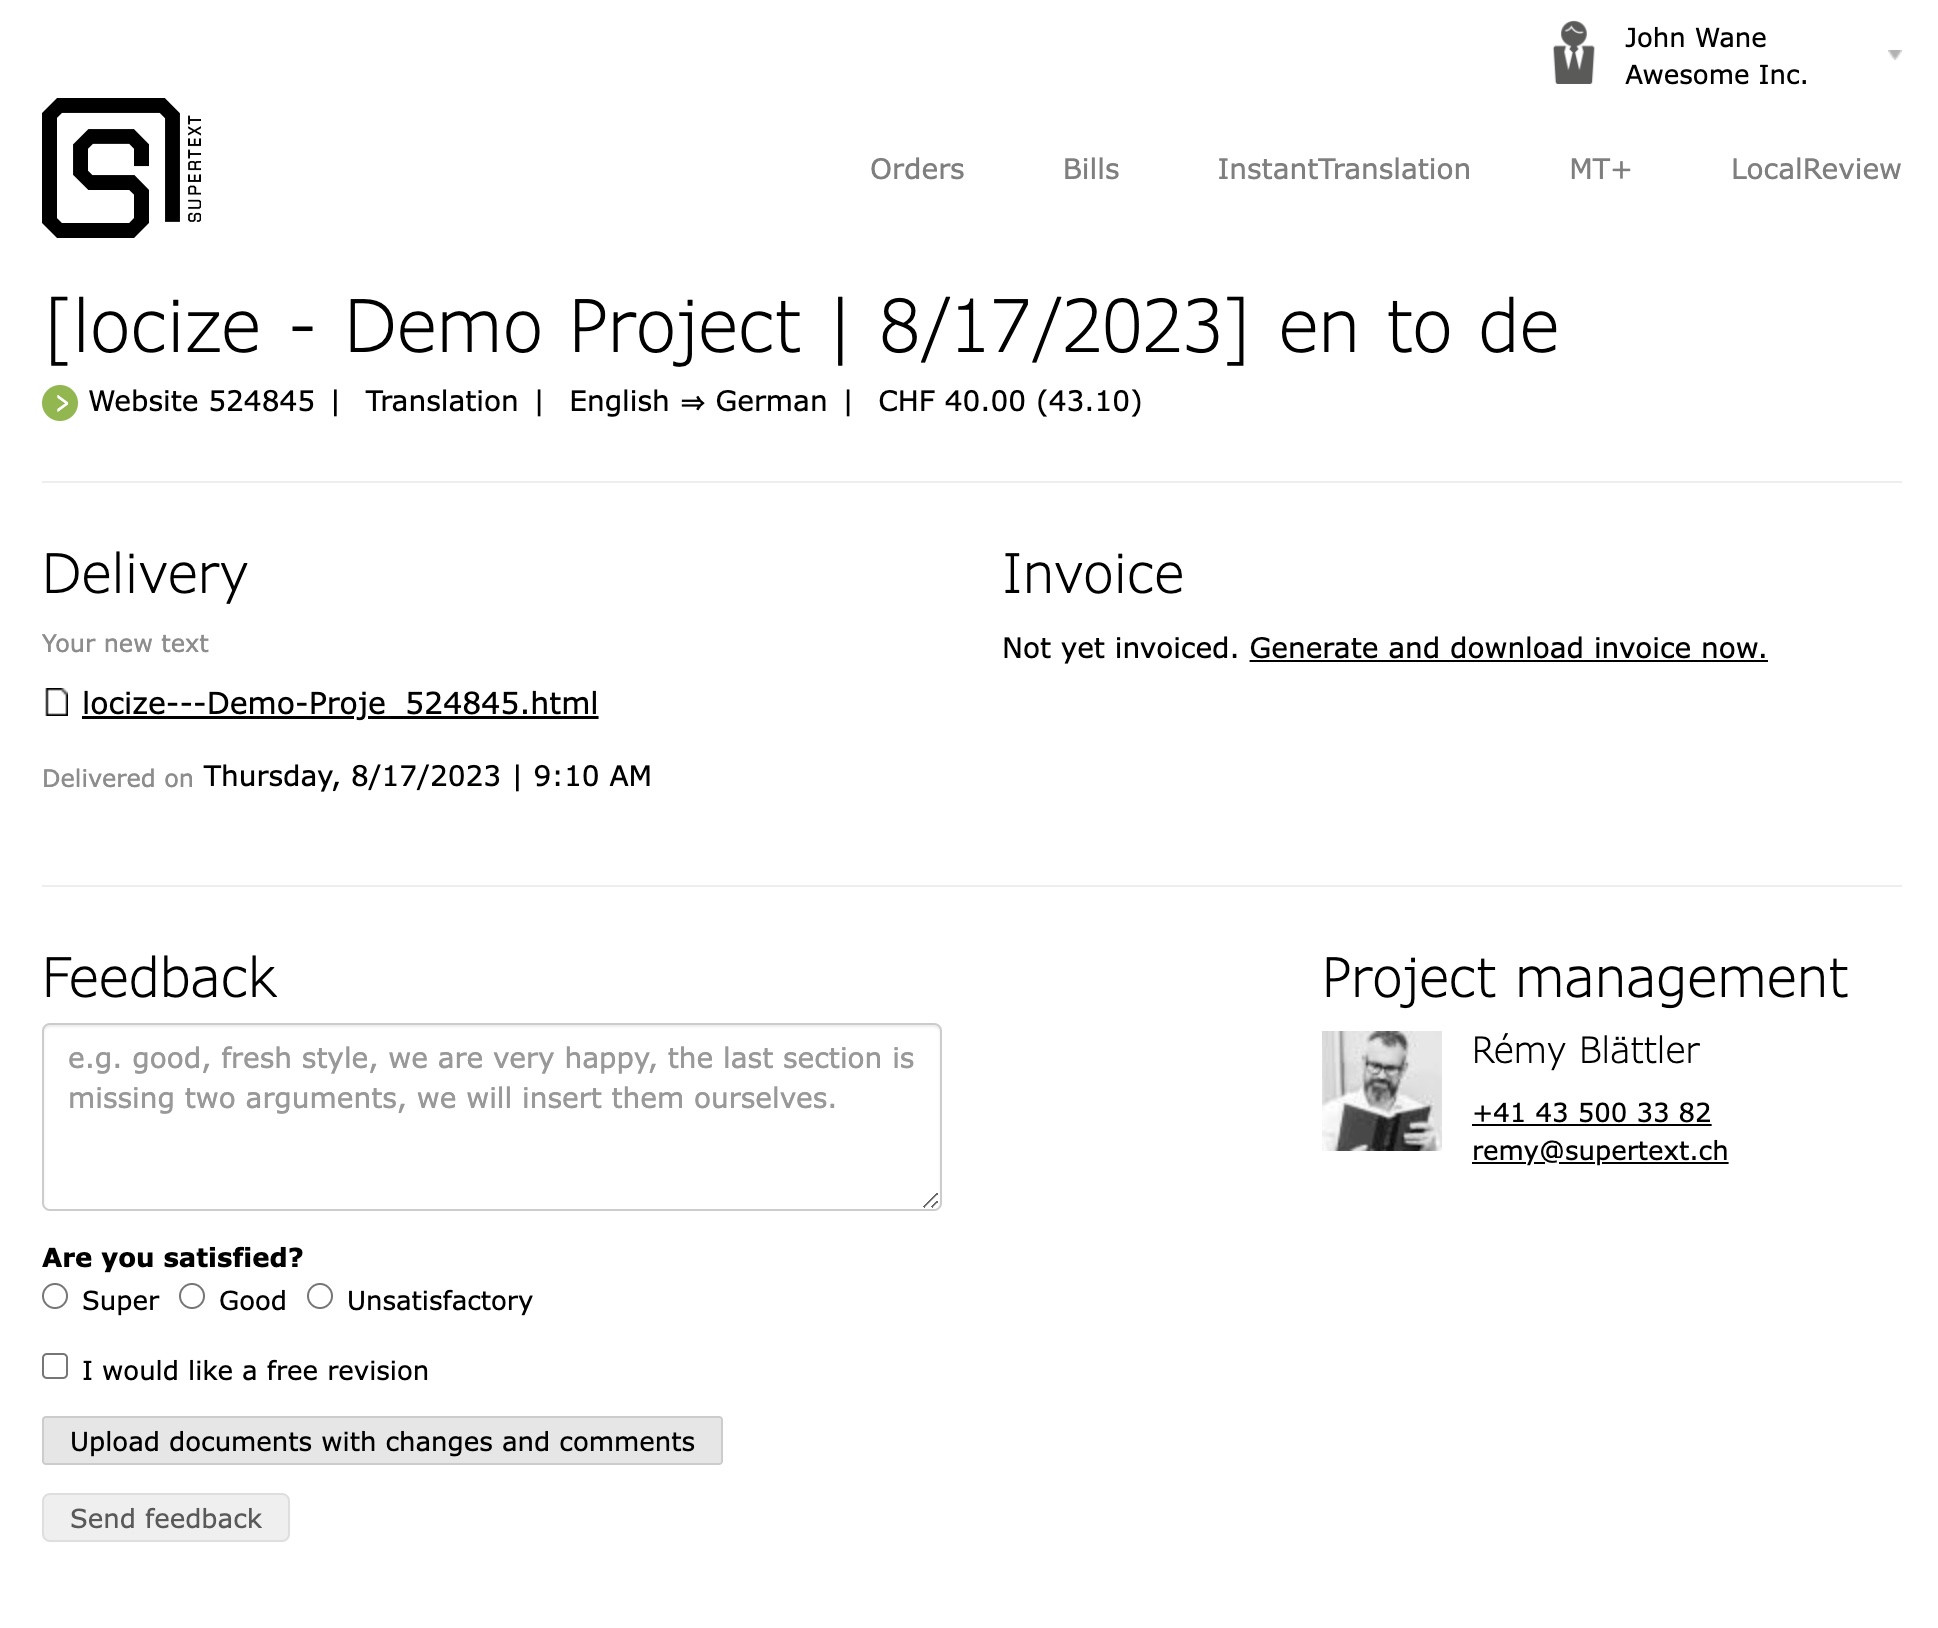Select the Good satisfaction radio button
Screen dimensions: 1938x1628
click(192, 1297)
